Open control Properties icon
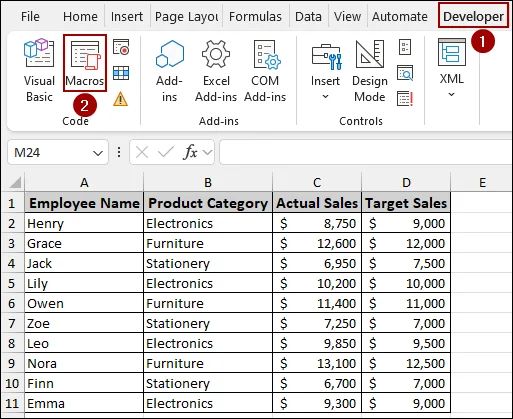513x419 pixels. pos(405,47)
